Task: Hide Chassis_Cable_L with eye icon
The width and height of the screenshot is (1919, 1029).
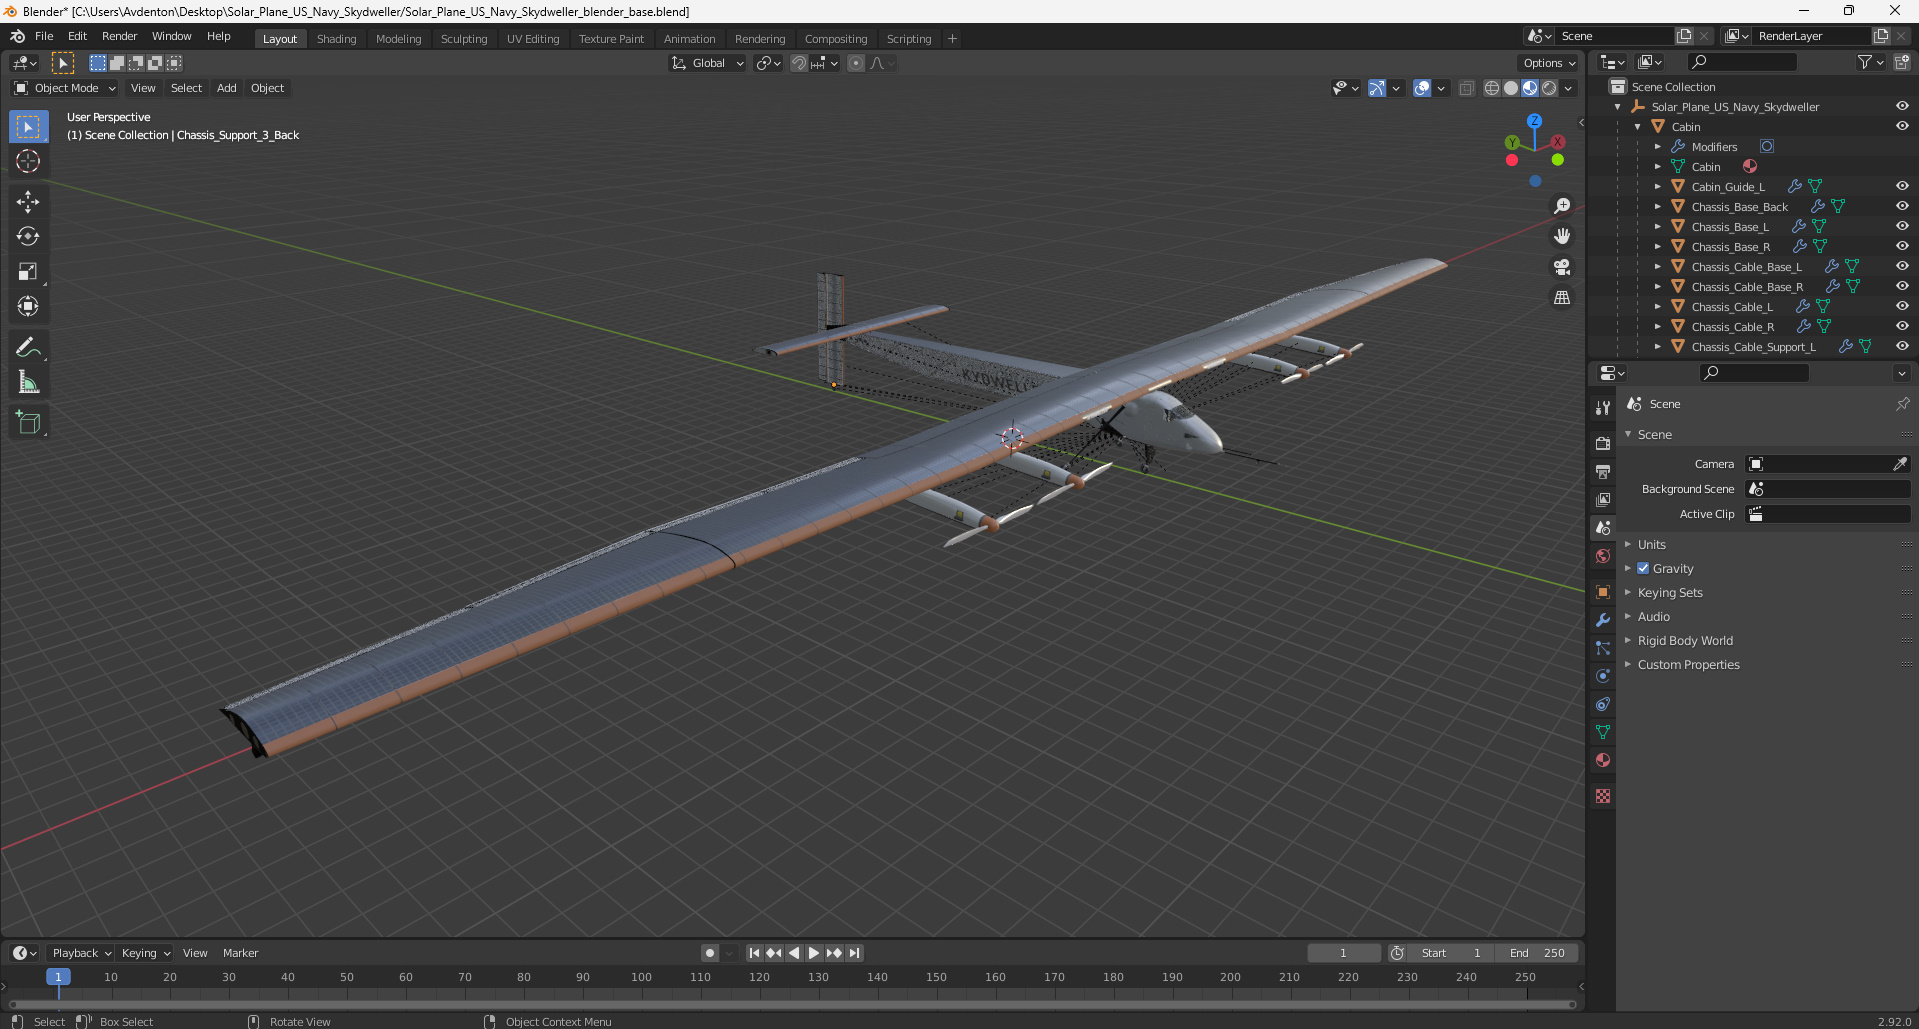Action: (1902, 306)
